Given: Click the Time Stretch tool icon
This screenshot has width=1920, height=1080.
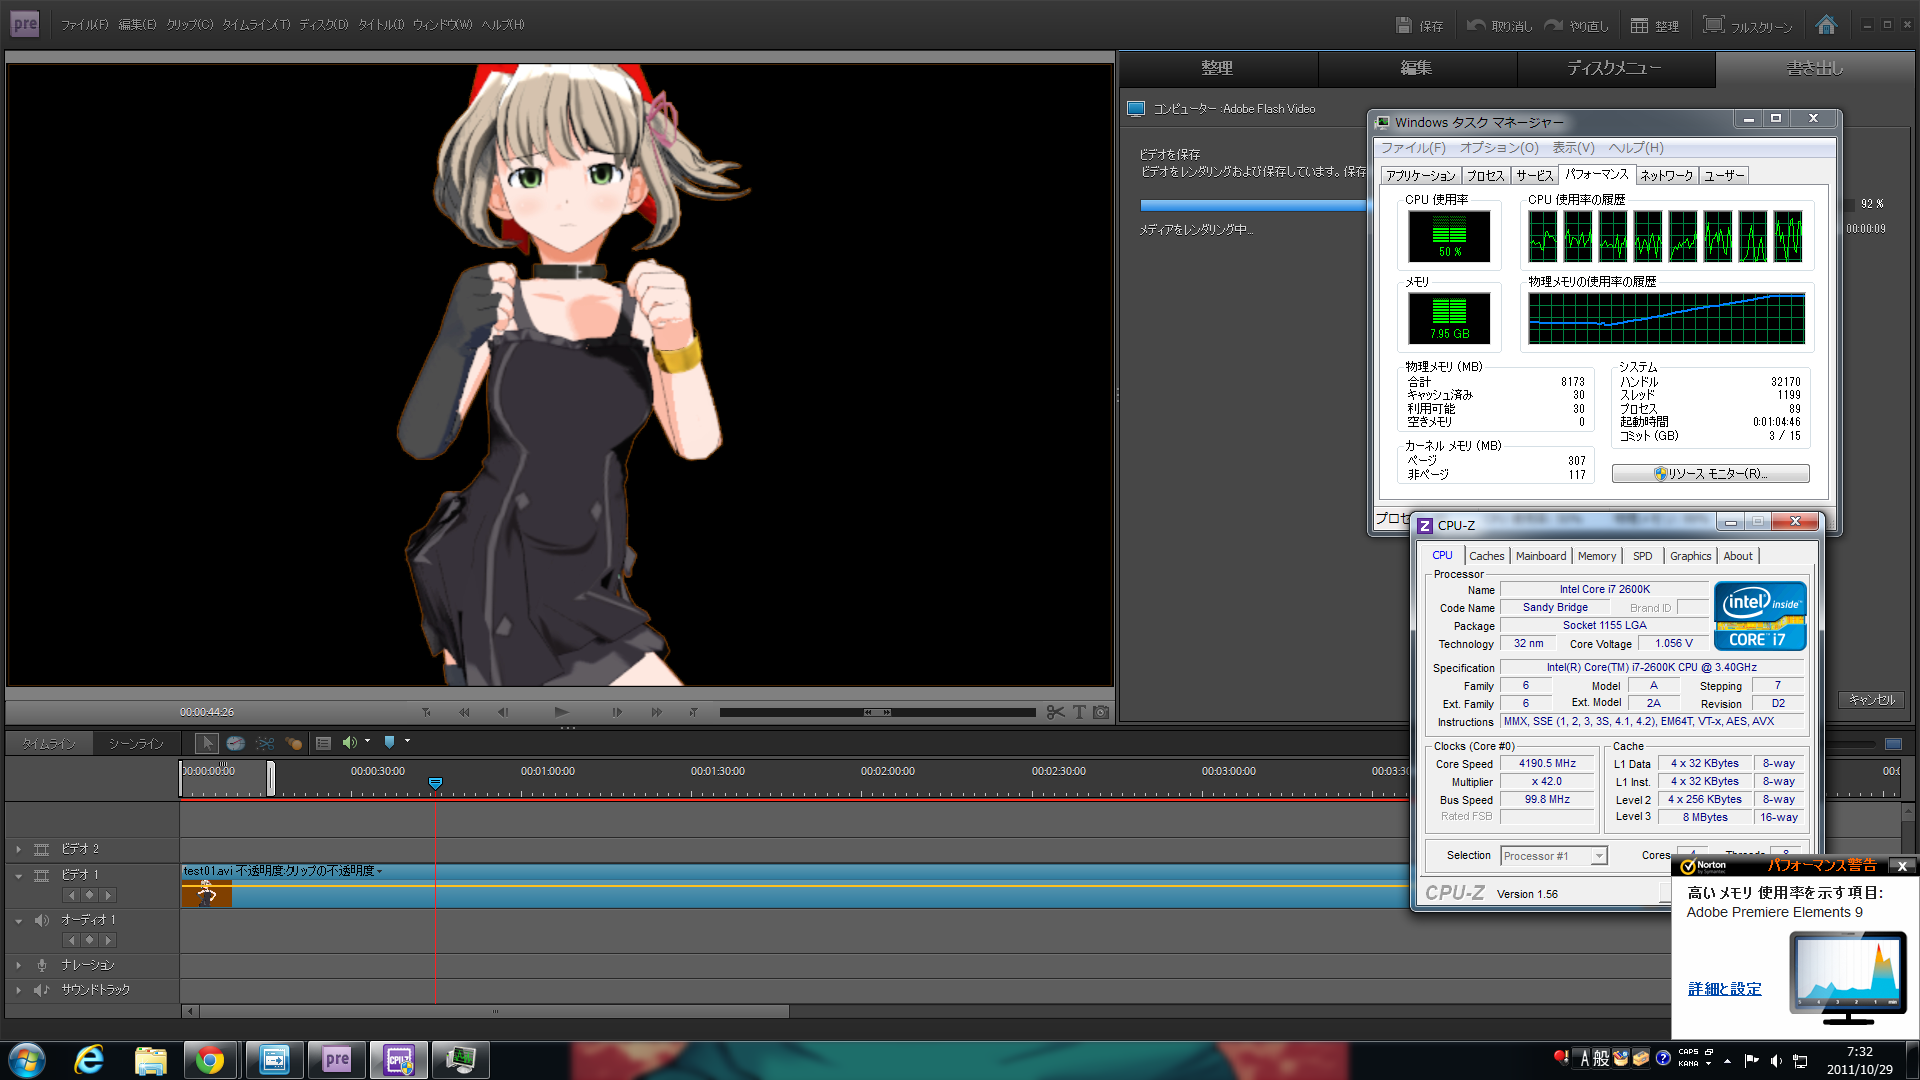Looking at the screenshot, I should (x=236, y=743).
